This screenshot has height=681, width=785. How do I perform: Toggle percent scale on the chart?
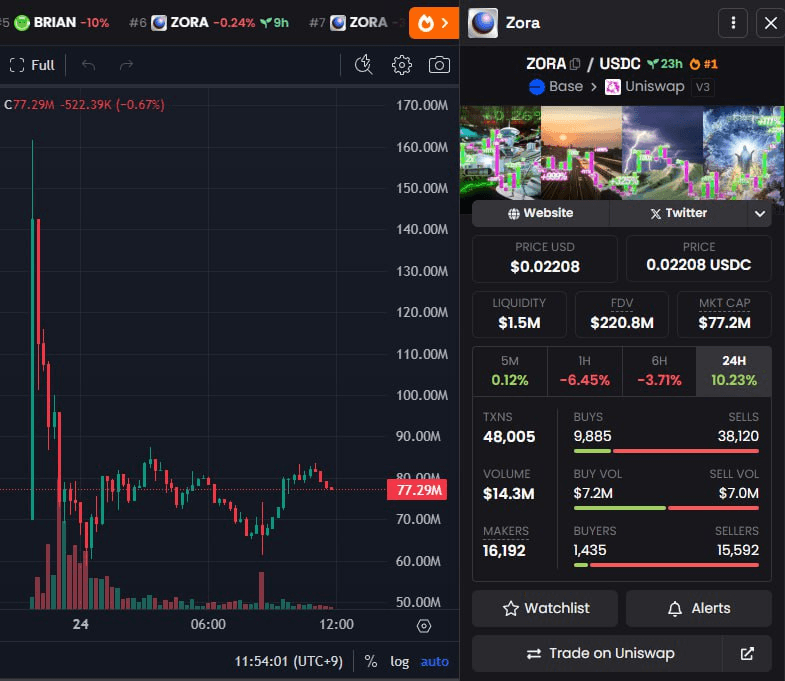click(x=371, y=661)
